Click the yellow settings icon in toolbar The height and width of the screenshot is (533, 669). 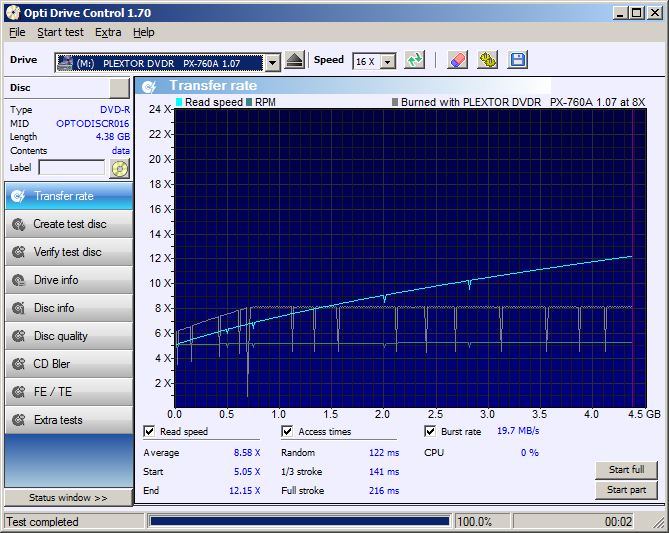(487, 60)
